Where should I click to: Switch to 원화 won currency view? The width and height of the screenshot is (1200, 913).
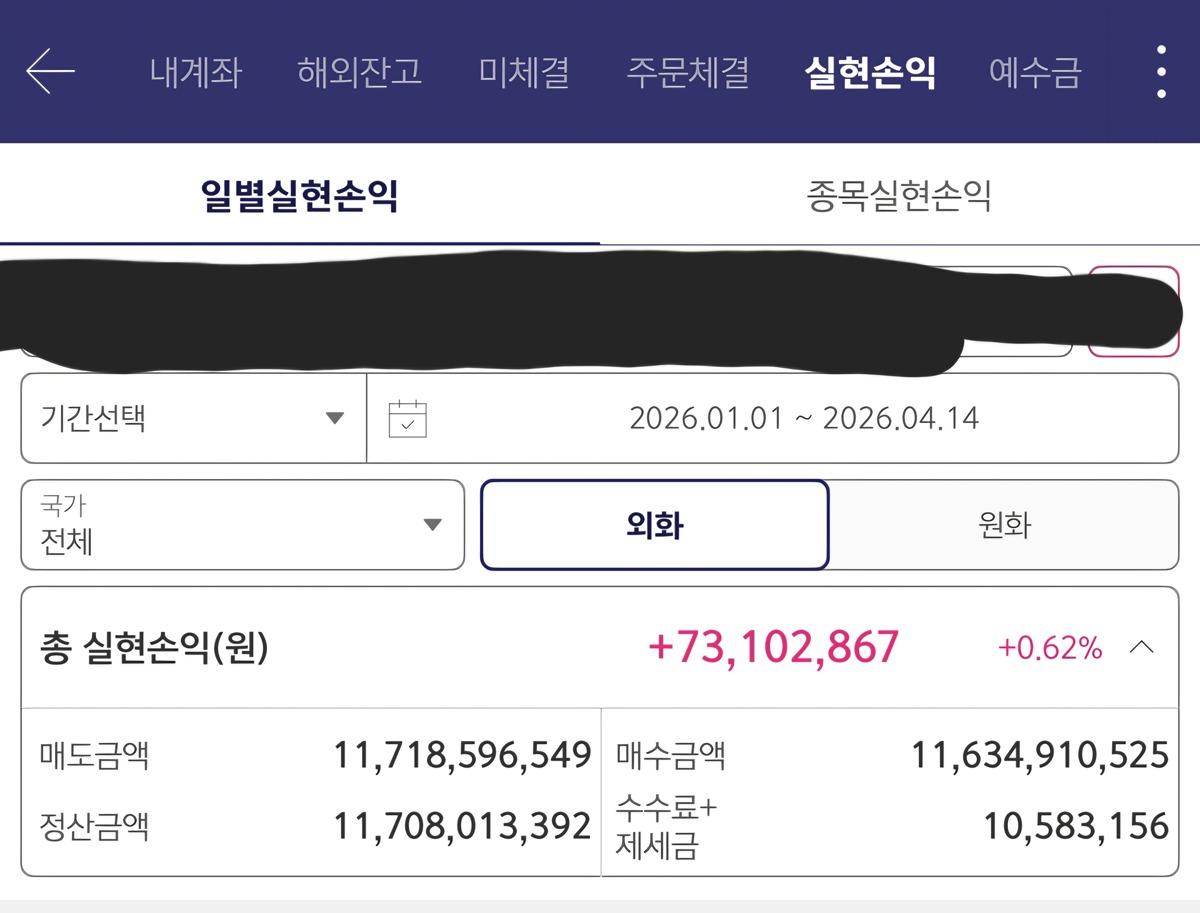(1004, 525)
